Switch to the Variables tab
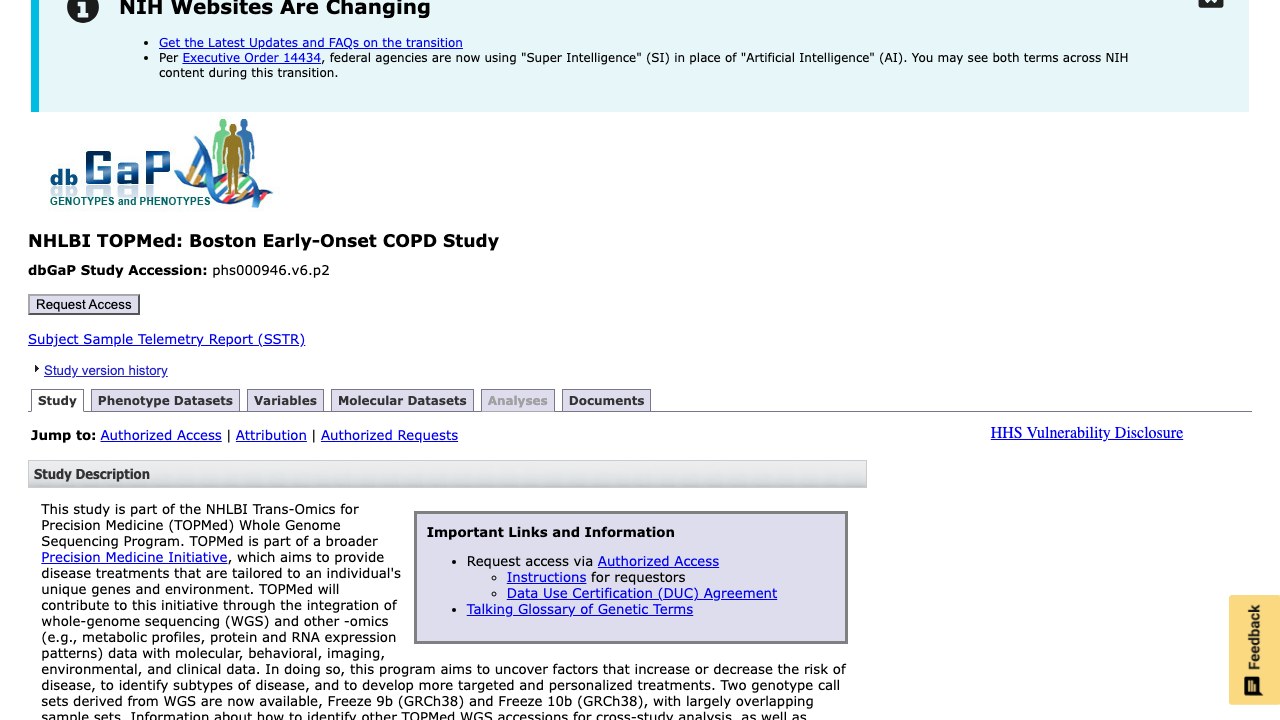Screen dimensions: 1280x720 (x=285, y=400)
